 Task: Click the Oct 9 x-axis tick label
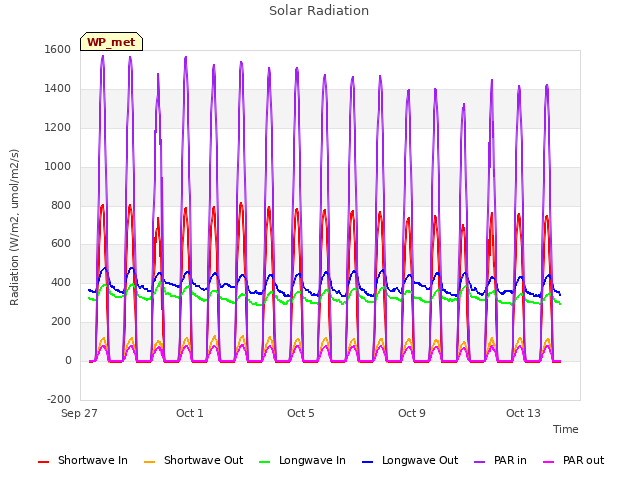[412, 413]
